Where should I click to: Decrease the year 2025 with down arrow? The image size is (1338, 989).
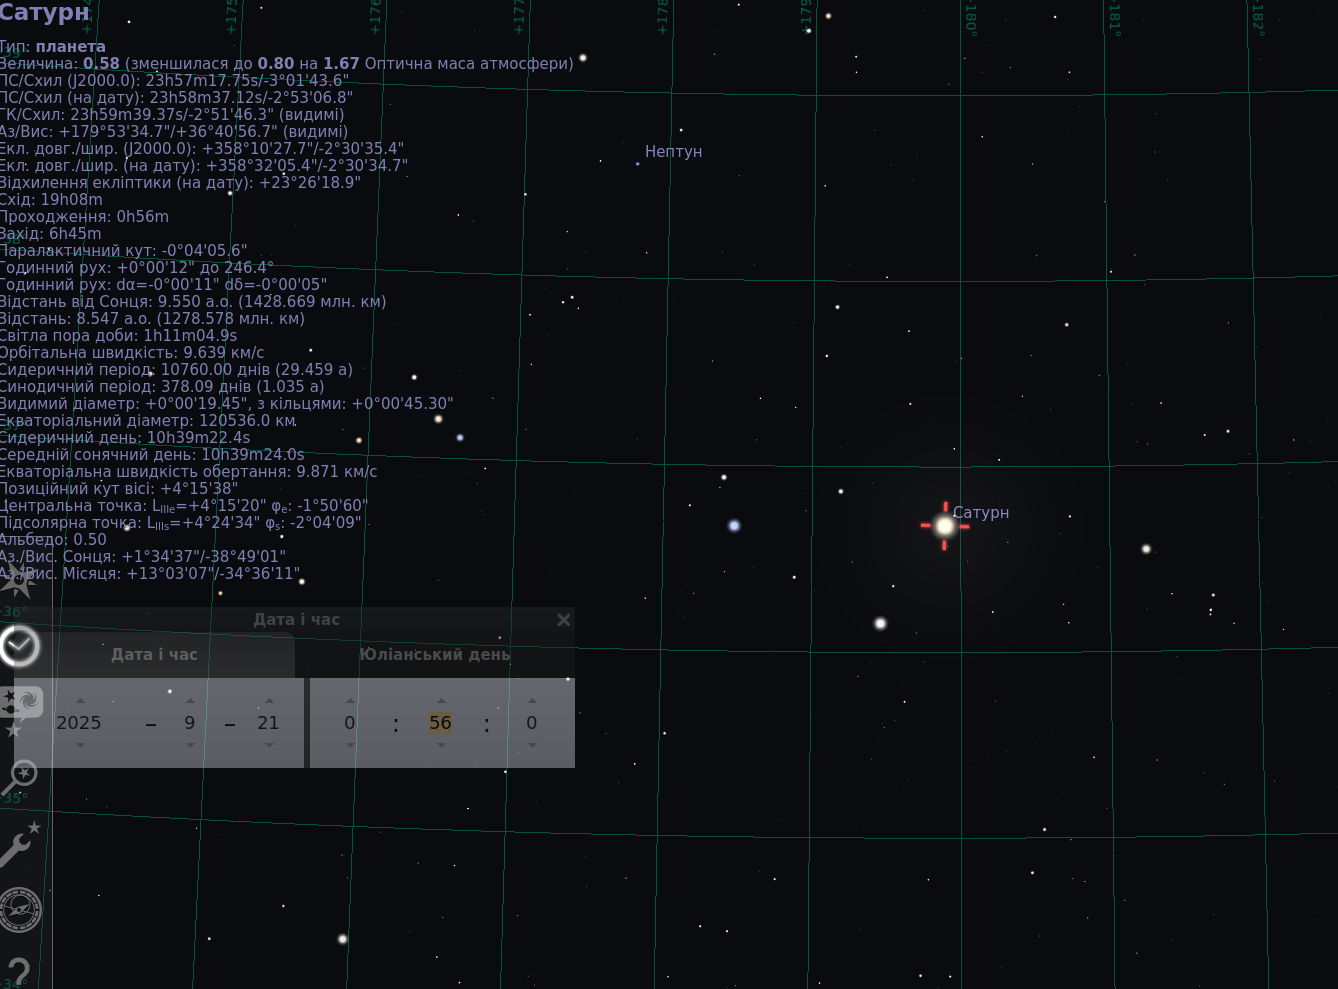[x=81, y=746]
